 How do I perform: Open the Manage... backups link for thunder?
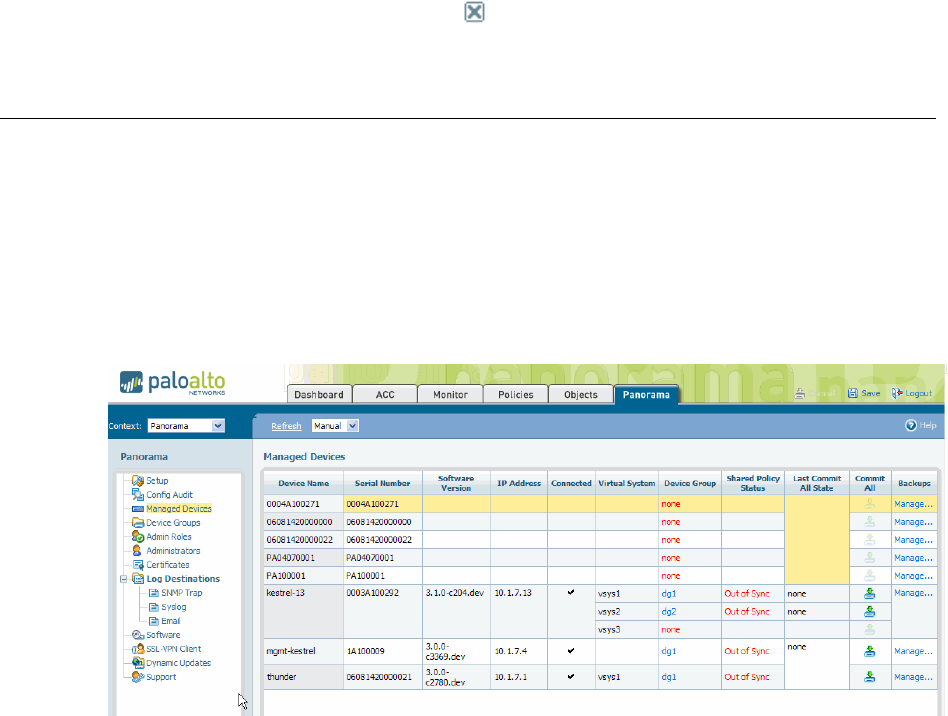click(x=913, y=677)
